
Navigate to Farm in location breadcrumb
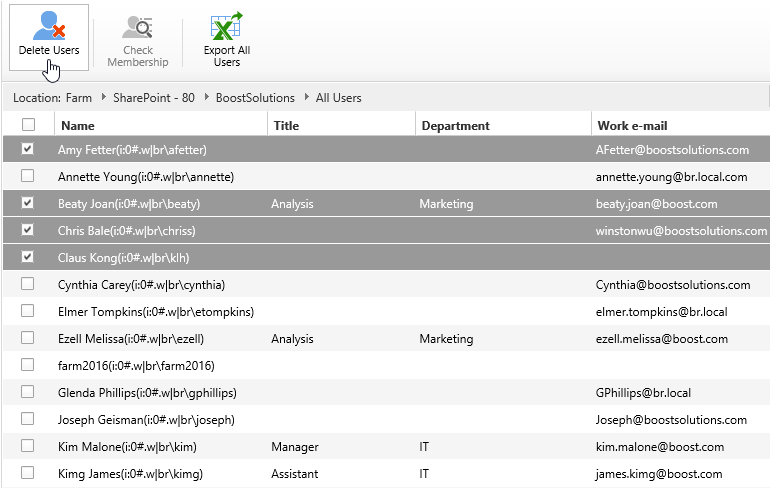(x=79, y=98)
